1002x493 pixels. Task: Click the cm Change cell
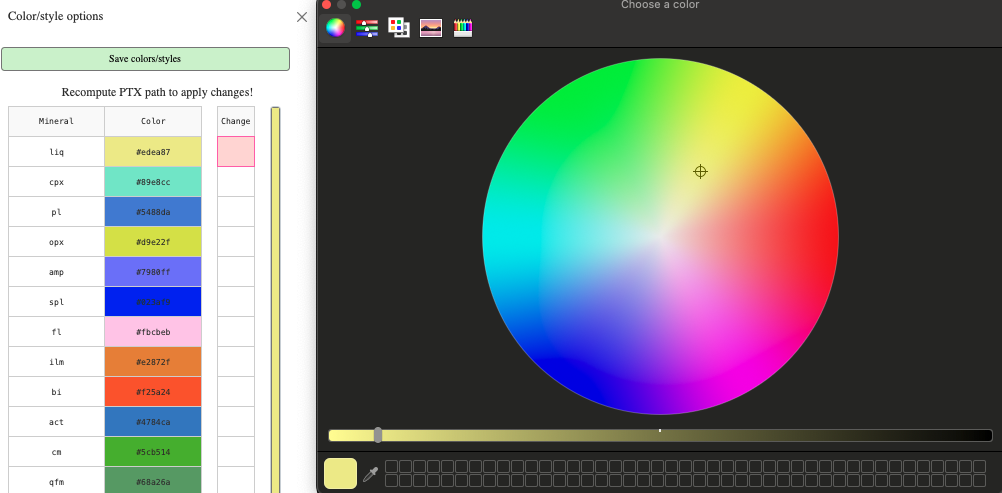236,452
